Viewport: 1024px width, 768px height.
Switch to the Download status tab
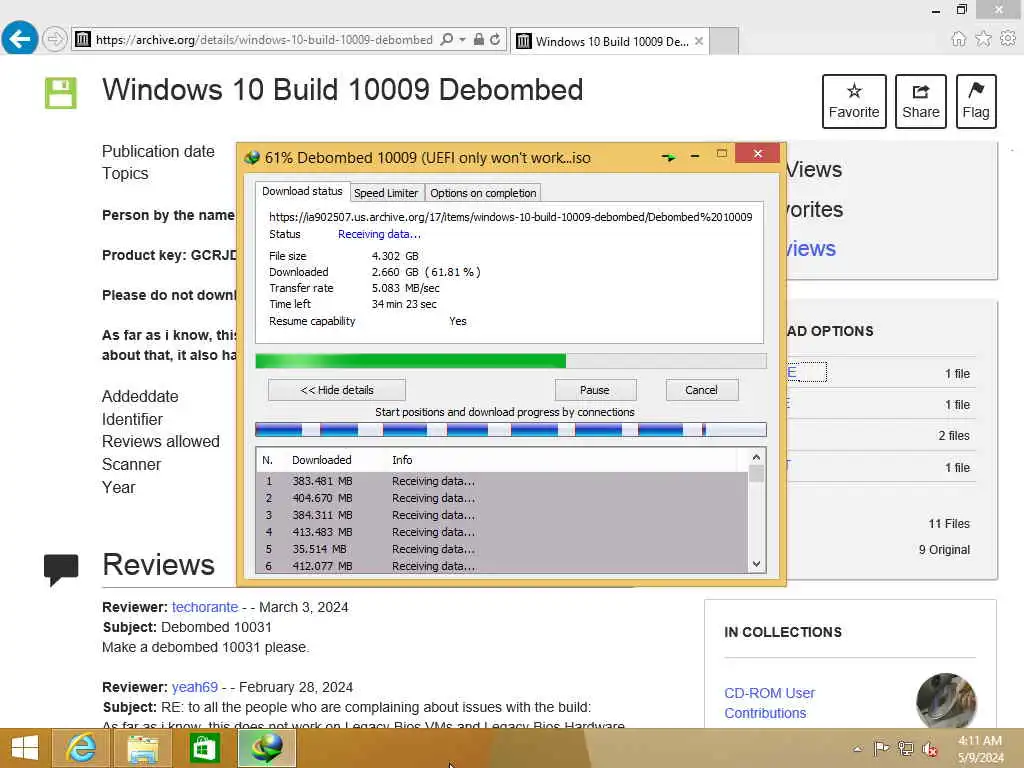point(302,191)
